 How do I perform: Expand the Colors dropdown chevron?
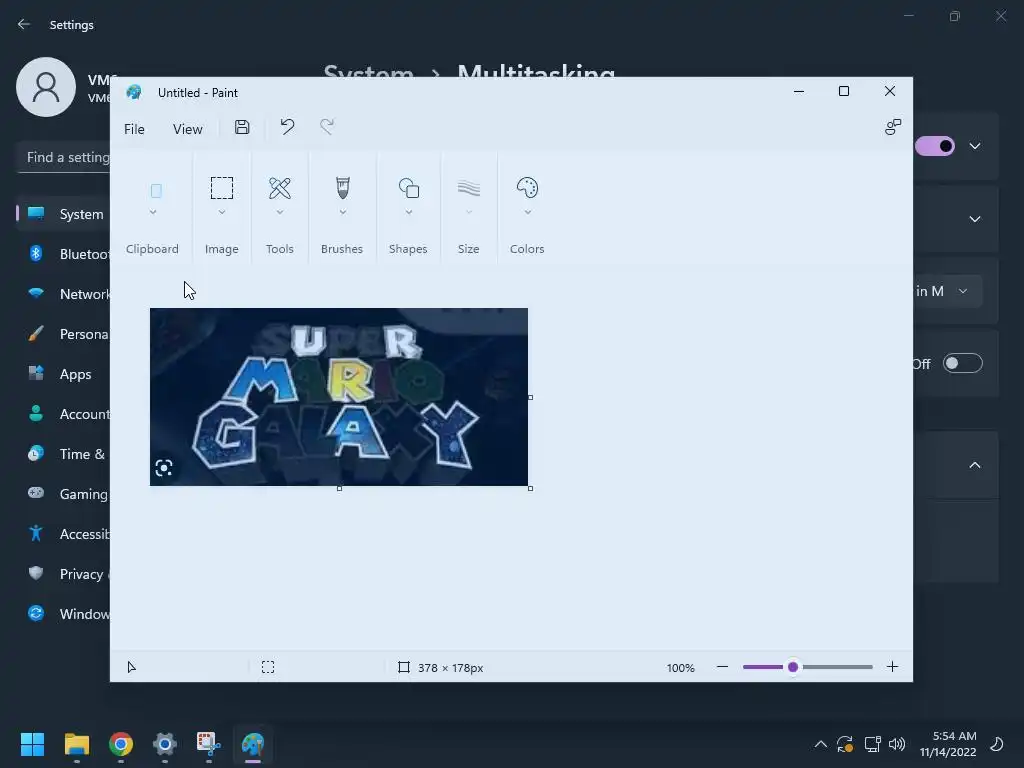528,212
